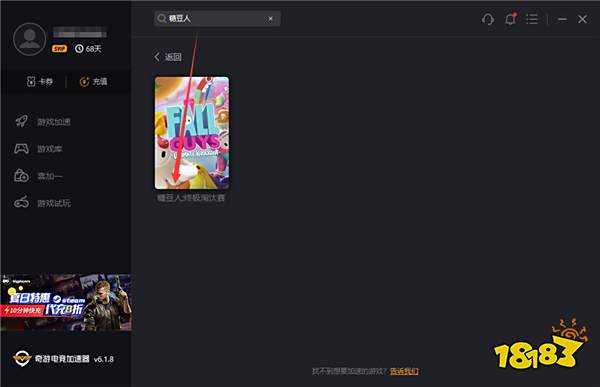Open the 游戏加速 rocket menu item
The width and height of the screenshot is (600, 387).
click(x=42, y=122)
